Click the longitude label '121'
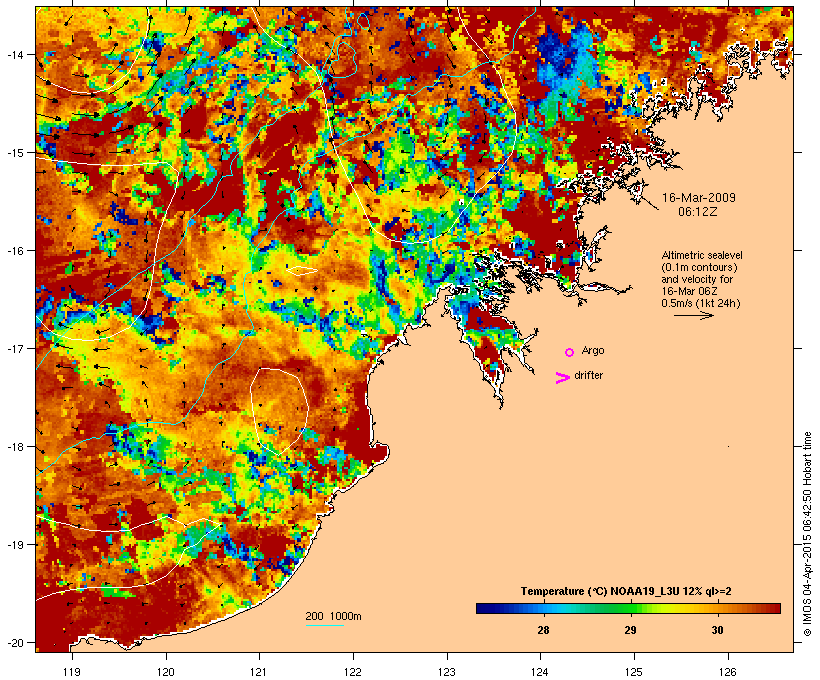Viewport: 820px width, 680px height. [x=259, y=672]
